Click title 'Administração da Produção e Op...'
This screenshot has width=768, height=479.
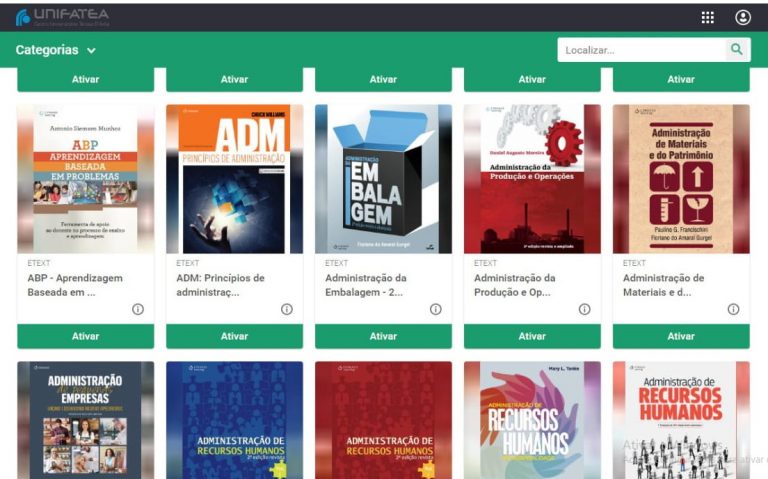(x=515, y=285)
